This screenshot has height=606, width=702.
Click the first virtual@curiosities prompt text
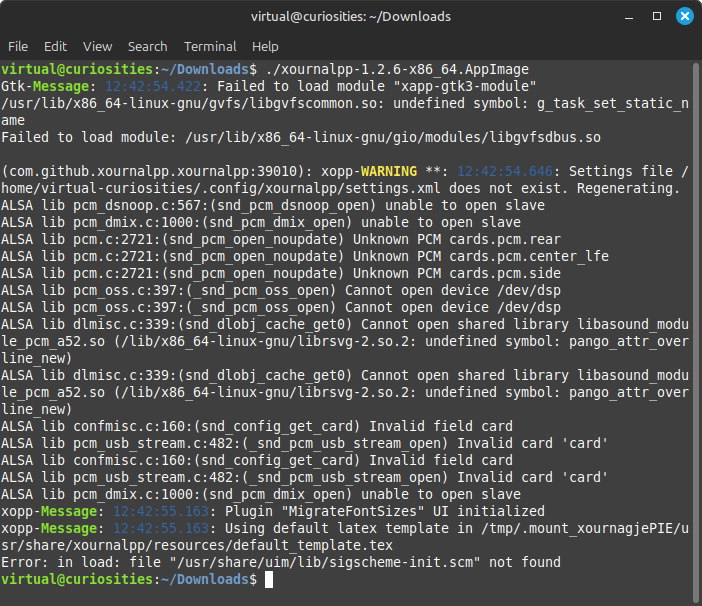tap(77, 69)
